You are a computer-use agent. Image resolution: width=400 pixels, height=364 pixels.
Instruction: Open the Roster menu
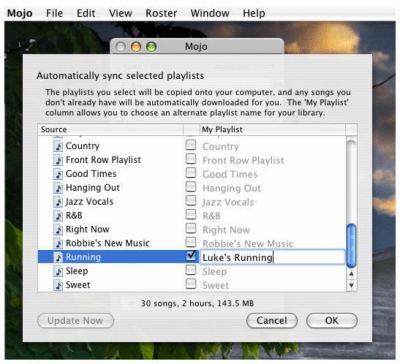161,13
